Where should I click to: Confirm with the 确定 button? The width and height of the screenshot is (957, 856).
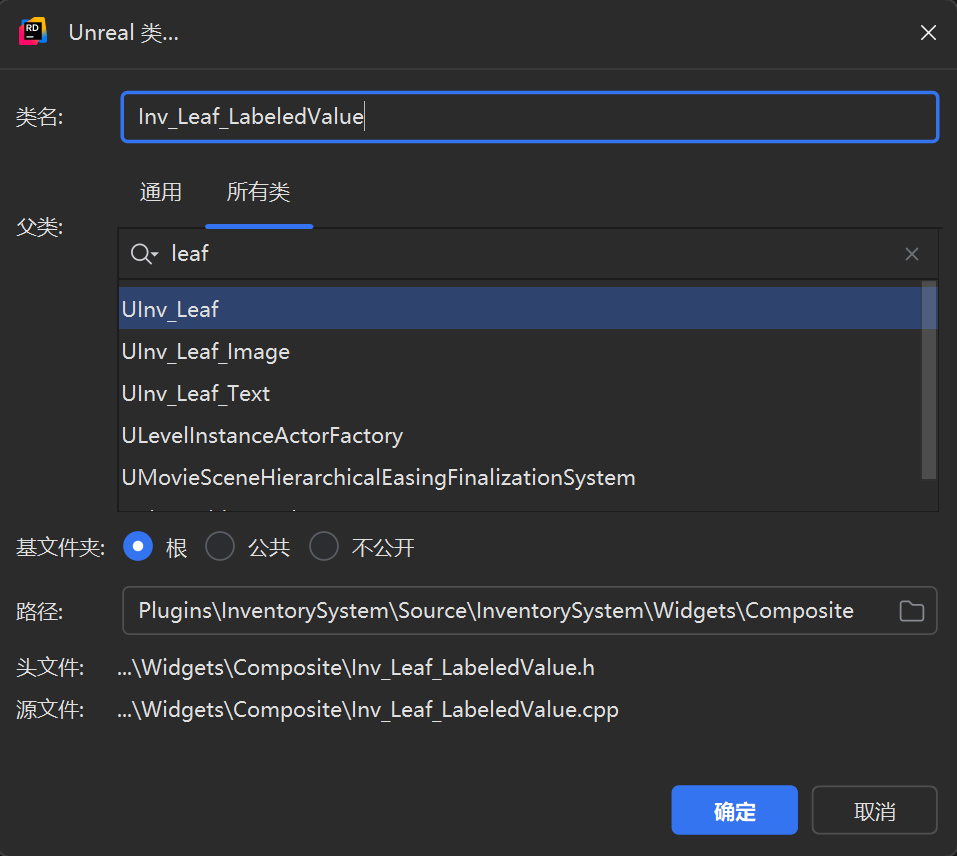(734, 810)
